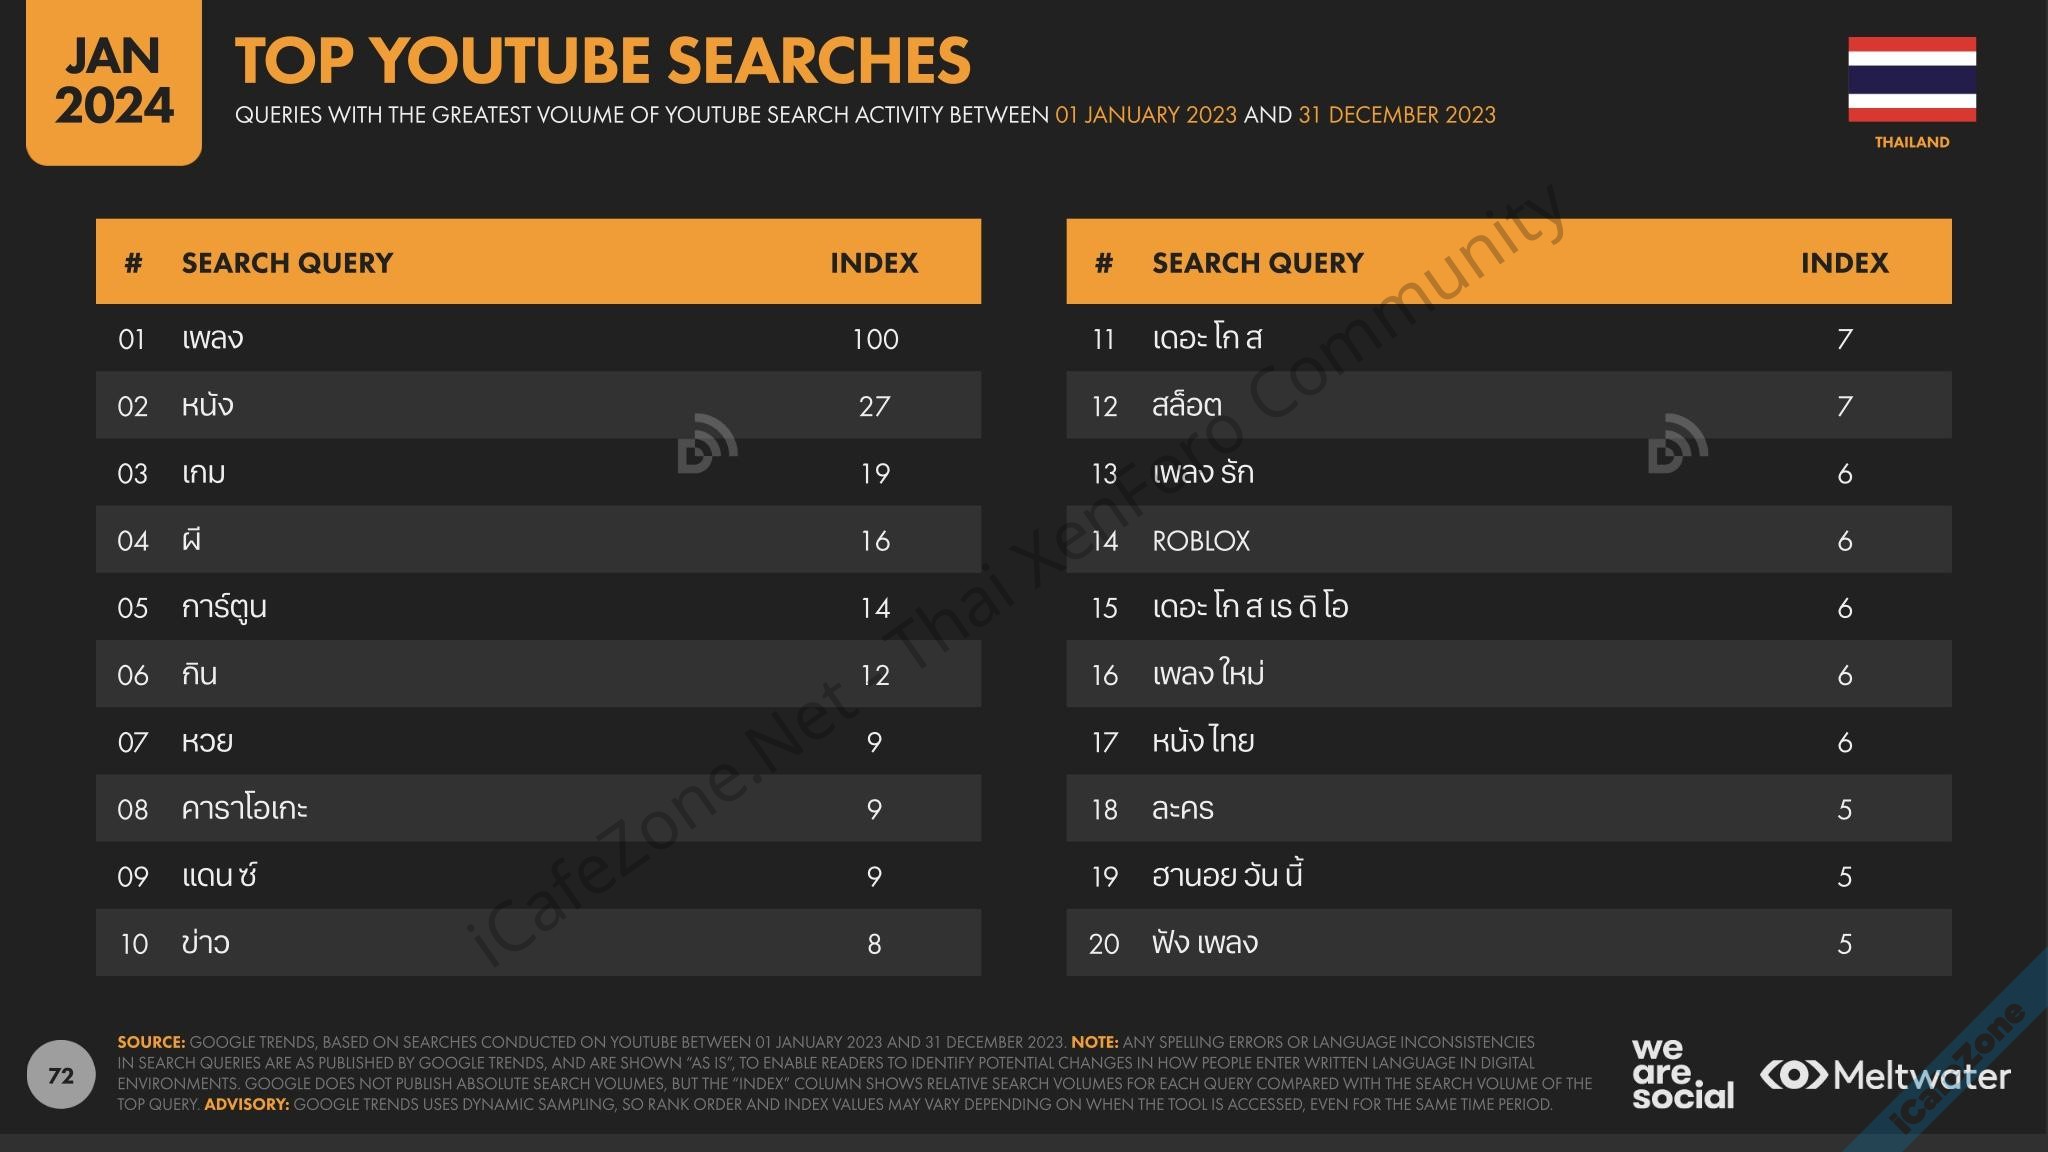Click the left table SEARCH QUERY header
Image resolution: width=2048 pixels, height=1152 pixels.
[287, 263]
